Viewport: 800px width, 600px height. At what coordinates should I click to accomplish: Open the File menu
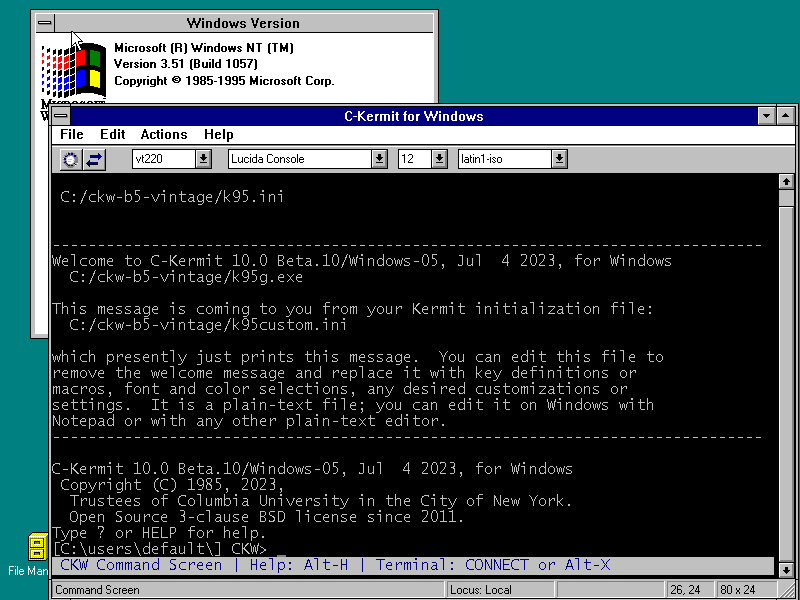71,135
